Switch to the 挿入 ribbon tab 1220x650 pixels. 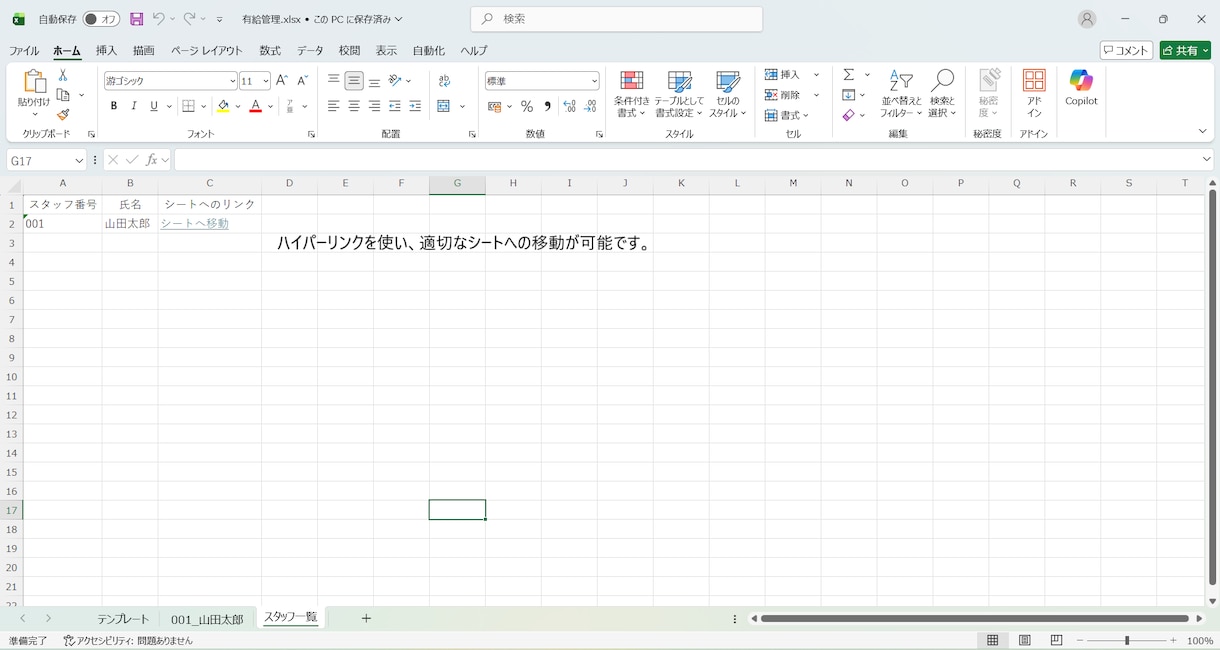106,50
